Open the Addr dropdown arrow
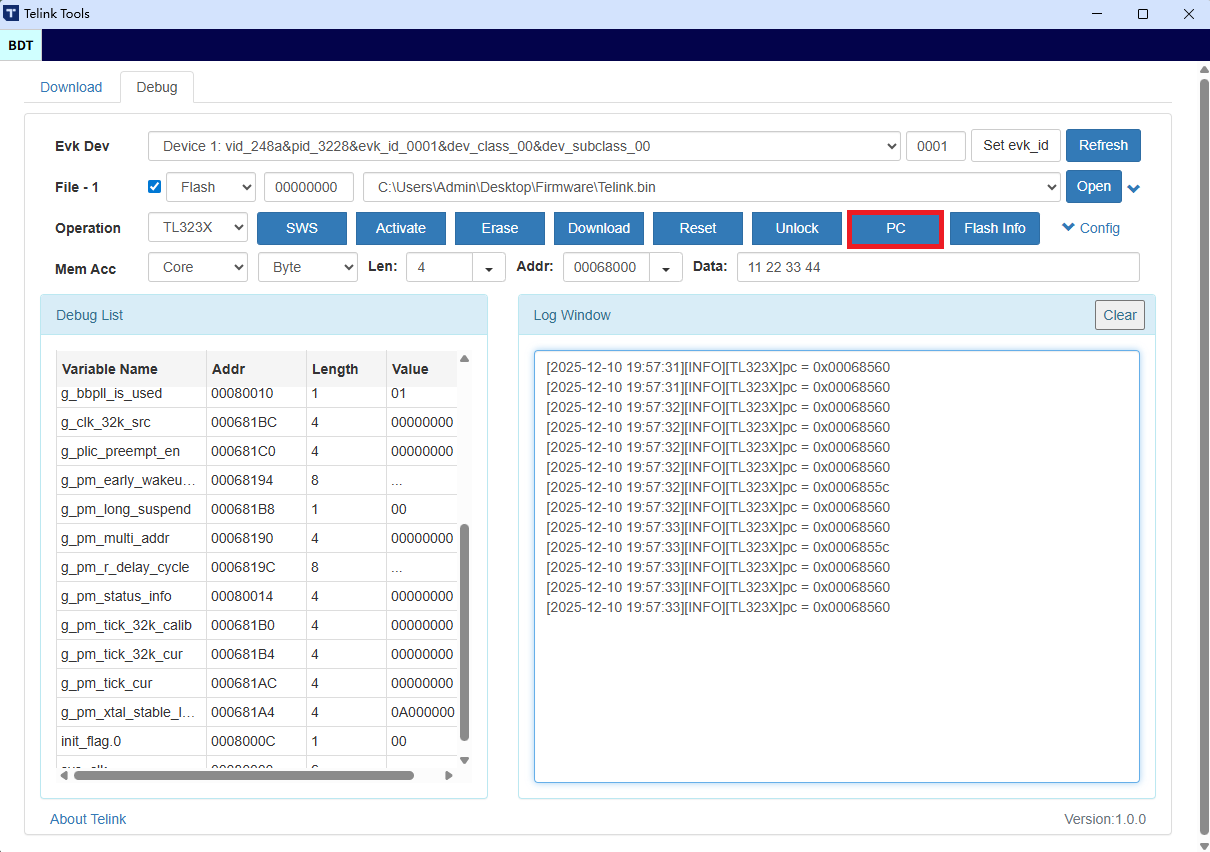The image size is (1210, 852). (x=665, y=268)
